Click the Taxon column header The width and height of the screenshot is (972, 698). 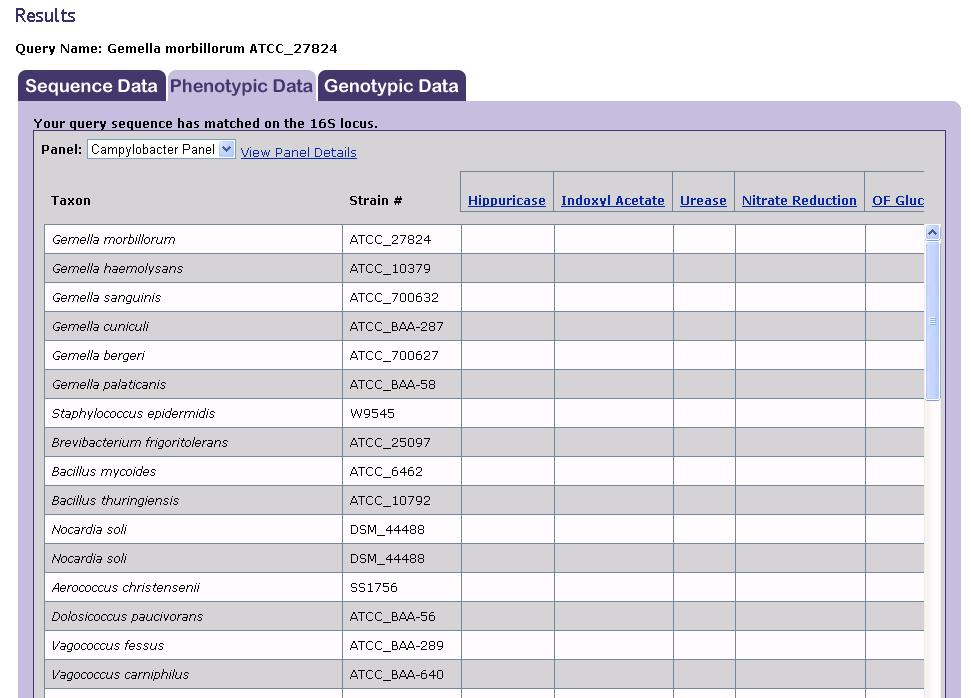[x=71, y=200]
